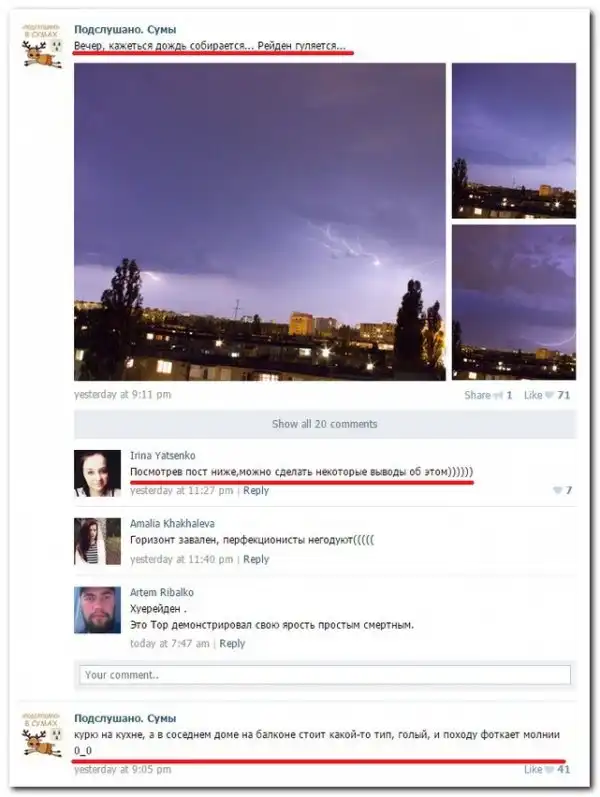This screenshot has width=600, height=797.
Task: Focus the Your comment input field
Action: coord(325,675)
